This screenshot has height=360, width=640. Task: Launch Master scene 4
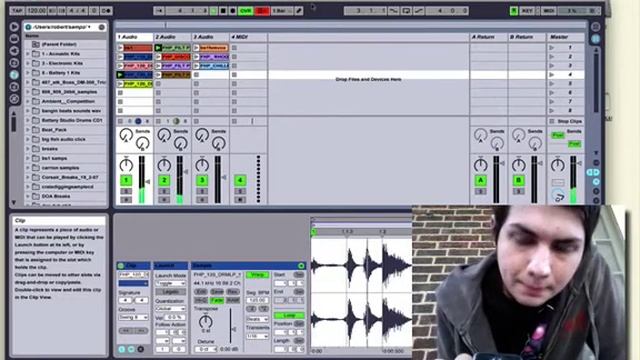click(x=552, y=75)
